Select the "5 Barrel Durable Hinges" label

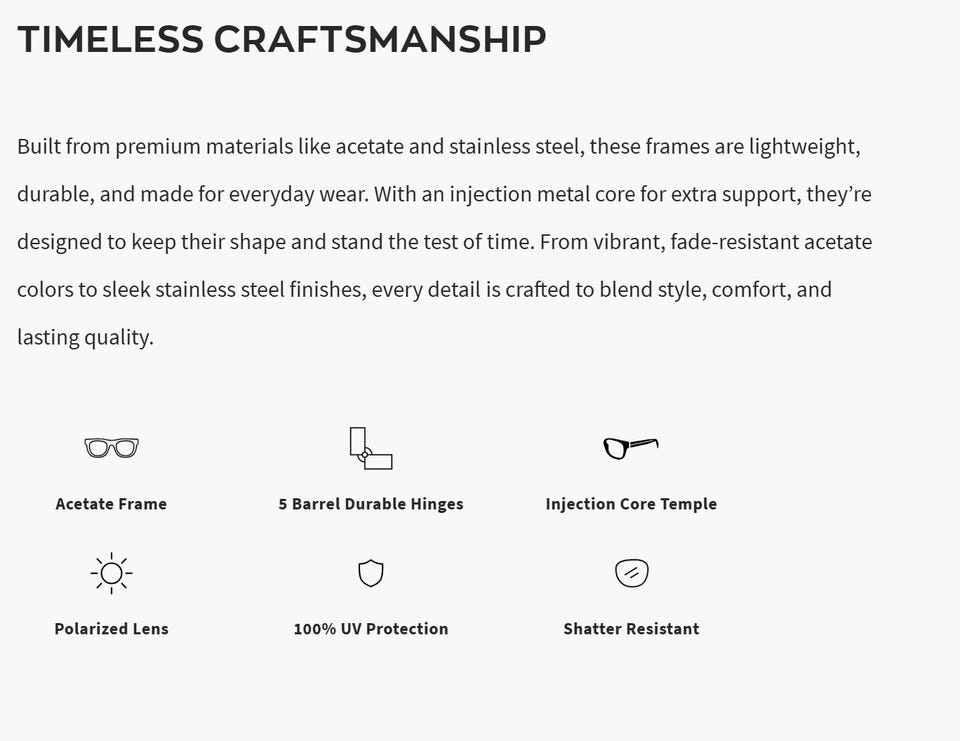coord(371,504)
